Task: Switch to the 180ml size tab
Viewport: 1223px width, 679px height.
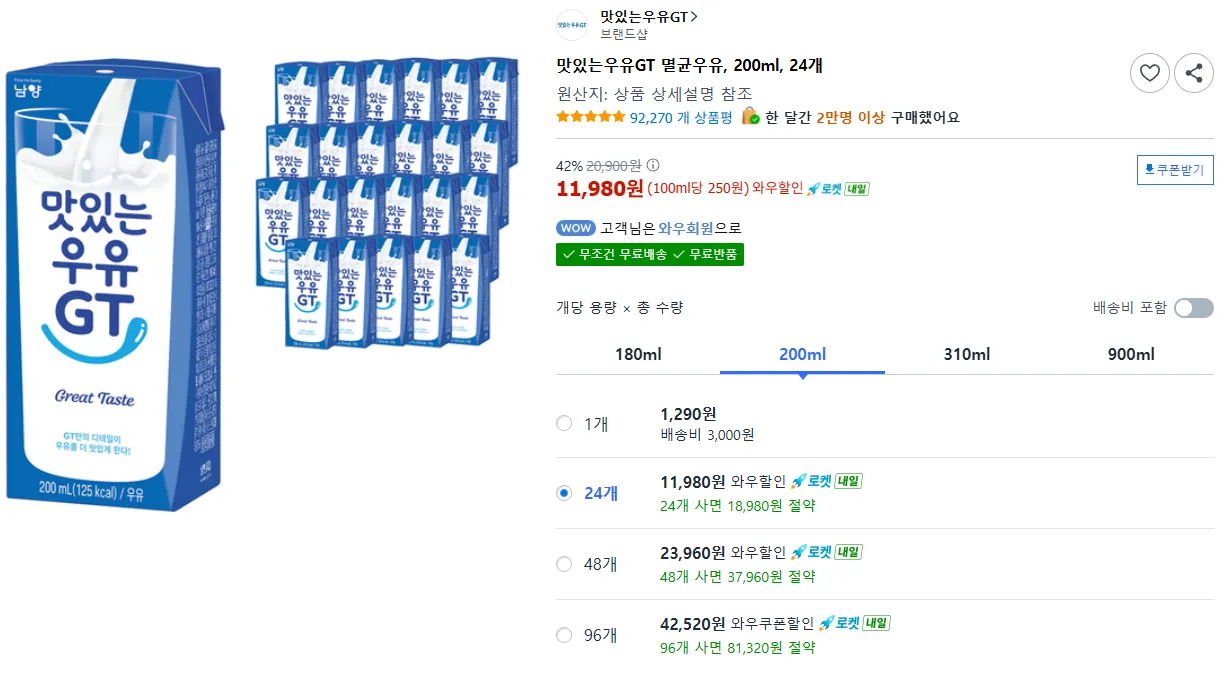Action: tap(638, 355)
